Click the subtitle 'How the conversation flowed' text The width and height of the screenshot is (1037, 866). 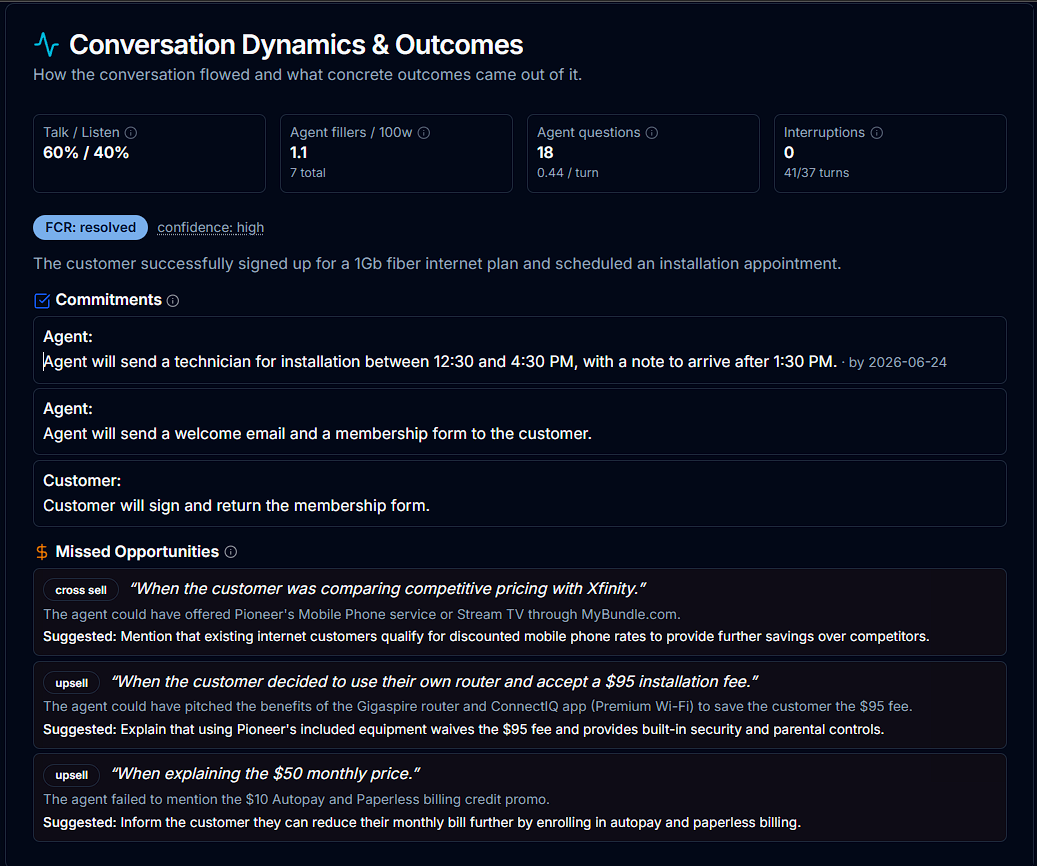(x=308, y=75)
